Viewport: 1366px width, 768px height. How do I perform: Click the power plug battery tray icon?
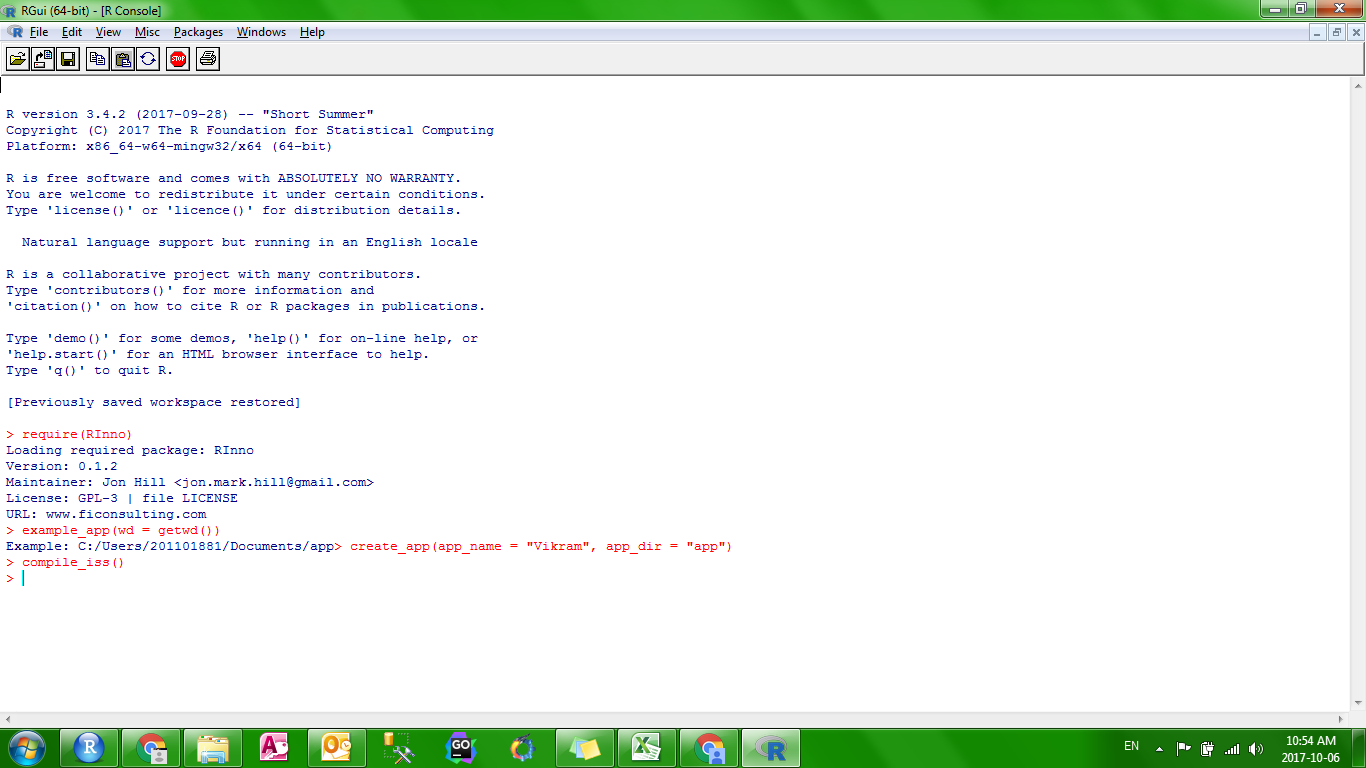1207,748
